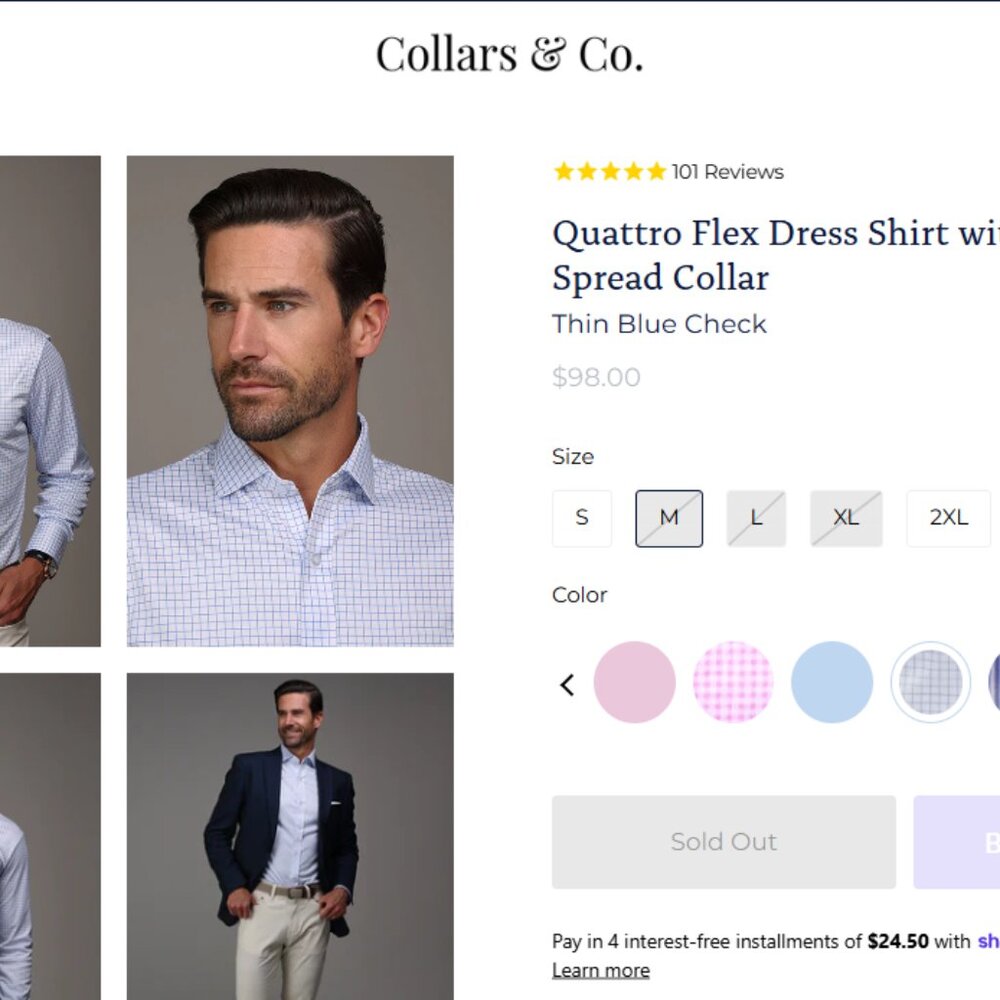This screenshot has height=1000, width=1000.
Task: Select the Thin Blue Check swatch
Action: (930, 681)
